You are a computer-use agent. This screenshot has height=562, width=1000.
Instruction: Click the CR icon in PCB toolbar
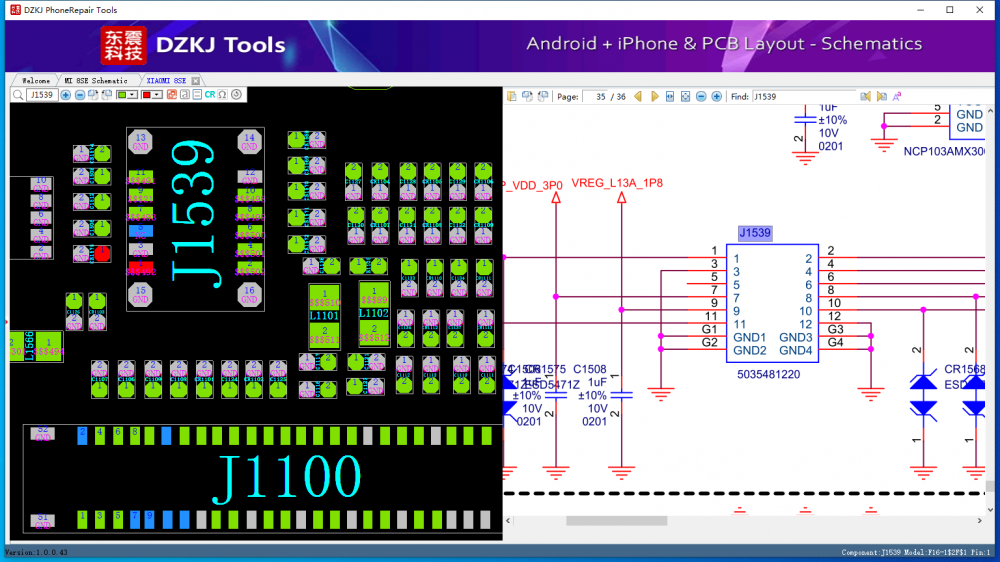210,94
